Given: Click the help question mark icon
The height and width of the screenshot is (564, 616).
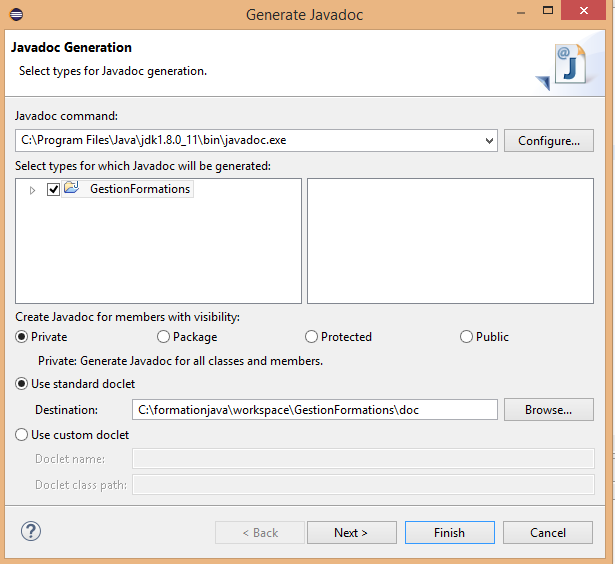Looking at the screenshot, I should [31, 532].
